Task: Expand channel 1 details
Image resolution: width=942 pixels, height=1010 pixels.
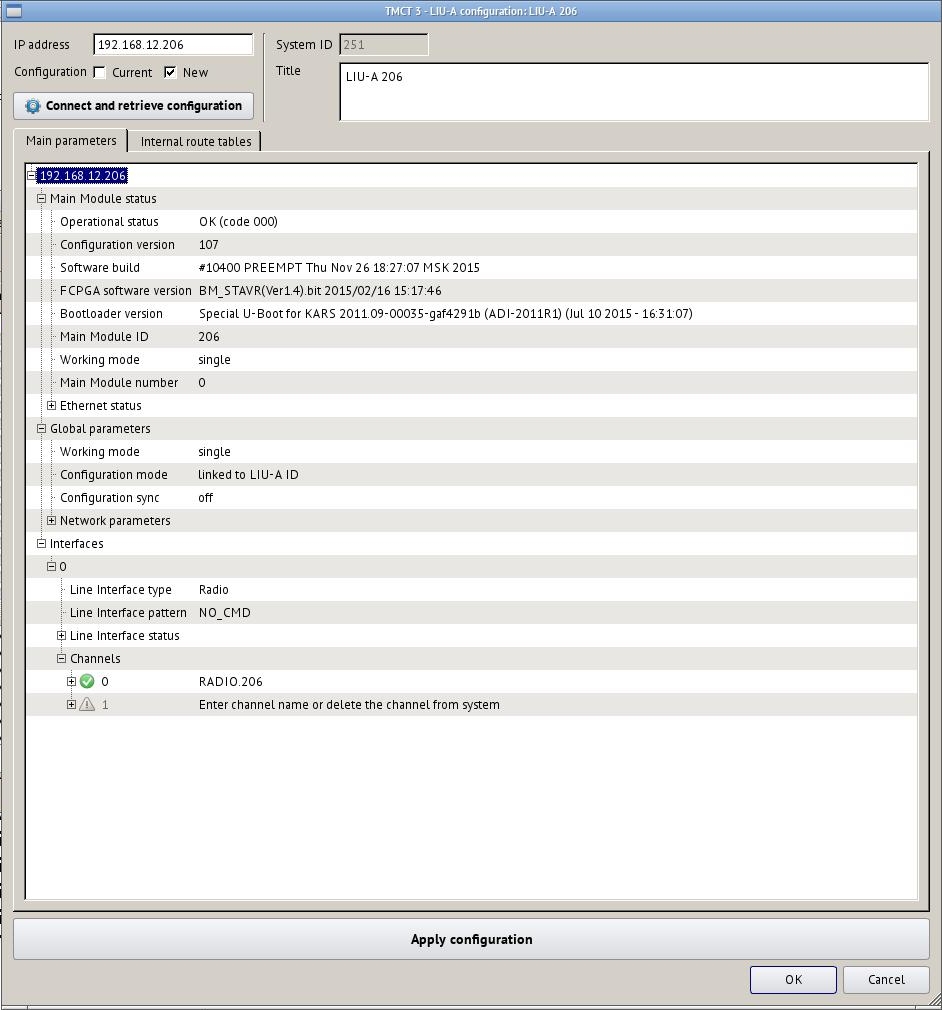Action: (x=72, y=705)
